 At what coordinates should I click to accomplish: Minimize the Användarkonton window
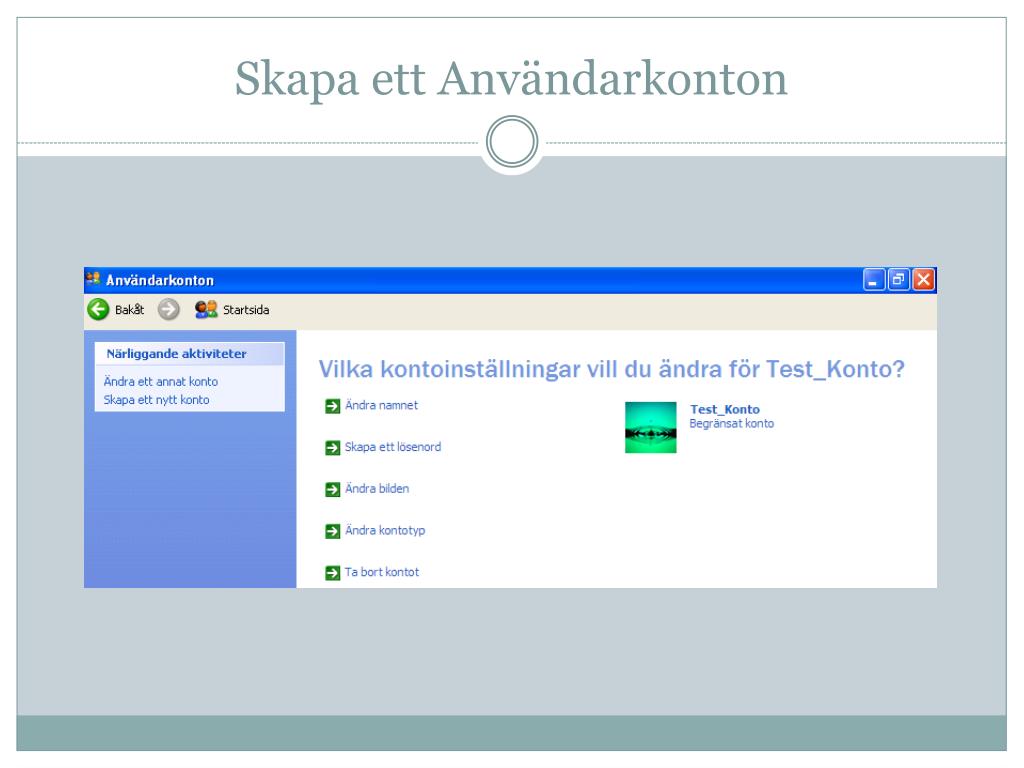[x=874, y=280]
